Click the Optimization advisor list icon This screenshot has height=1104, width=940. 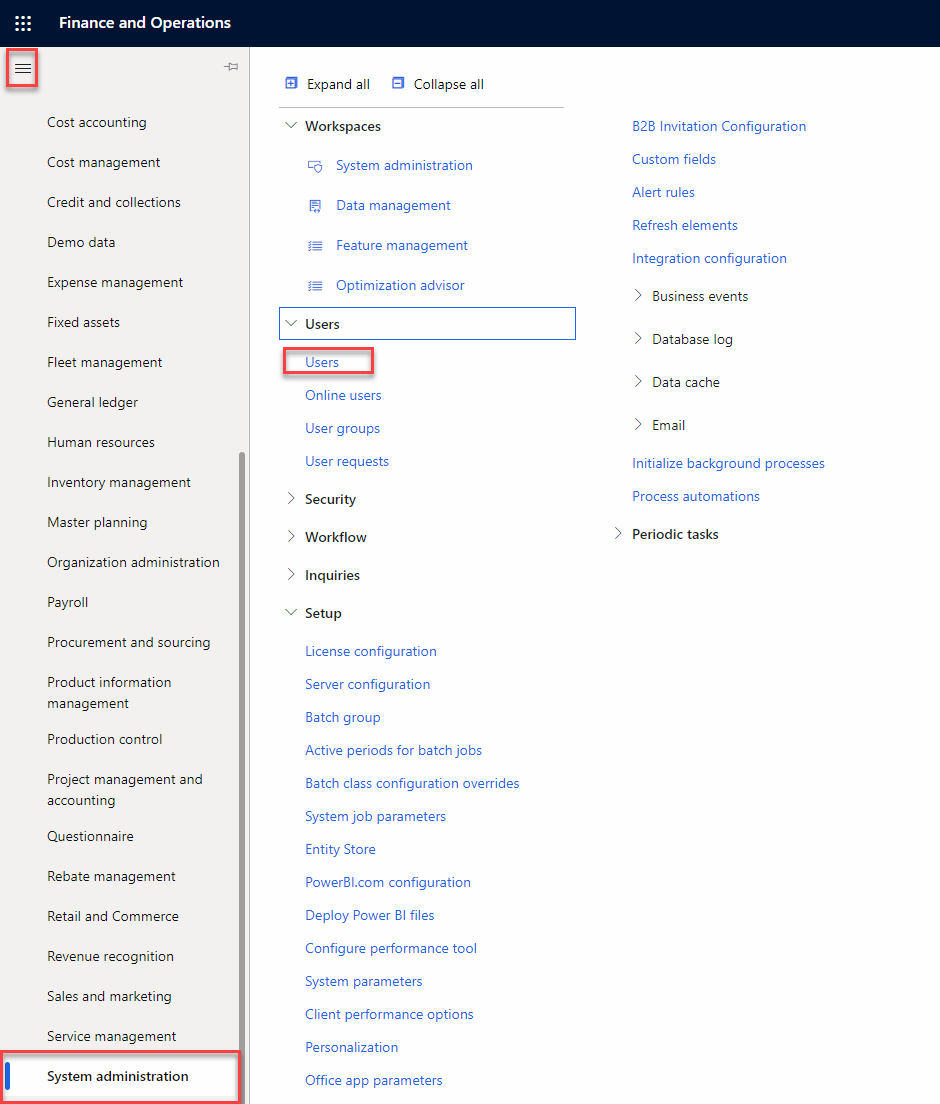coord(315,286)
